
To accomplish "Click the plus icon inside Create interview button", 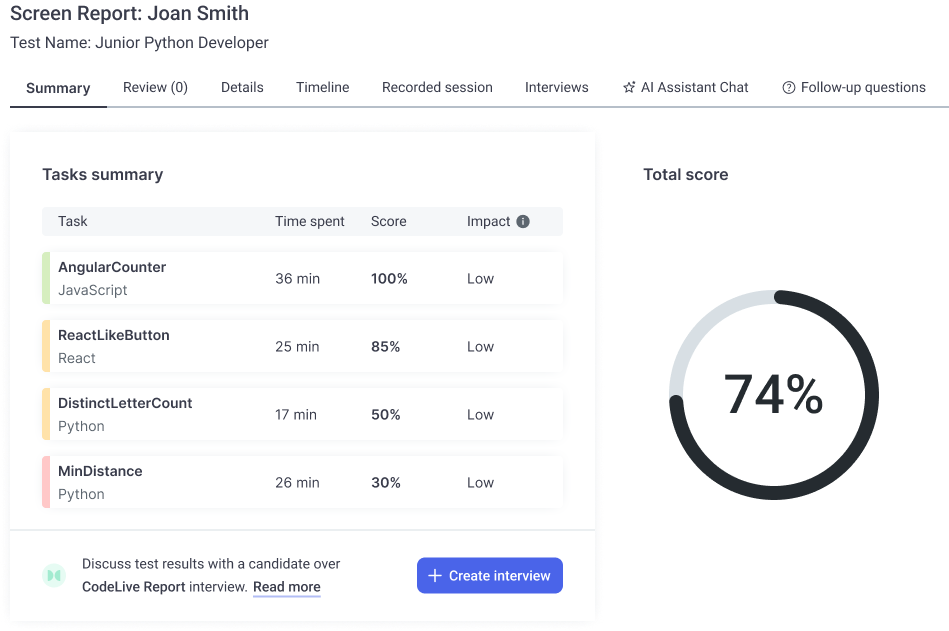I will coord(435,575).
